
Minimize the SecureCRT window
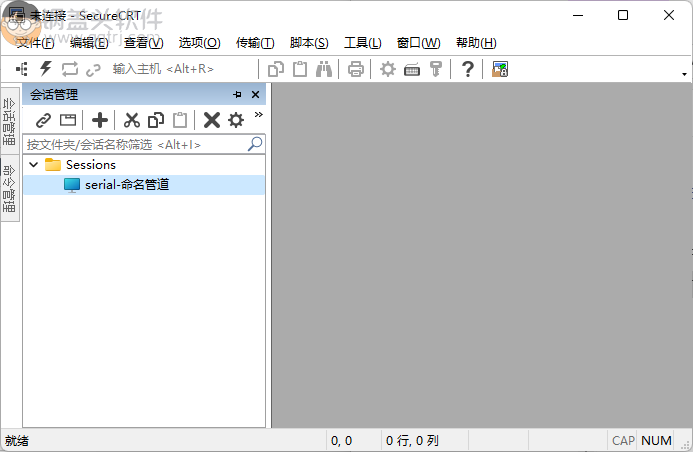click(578, 15)
